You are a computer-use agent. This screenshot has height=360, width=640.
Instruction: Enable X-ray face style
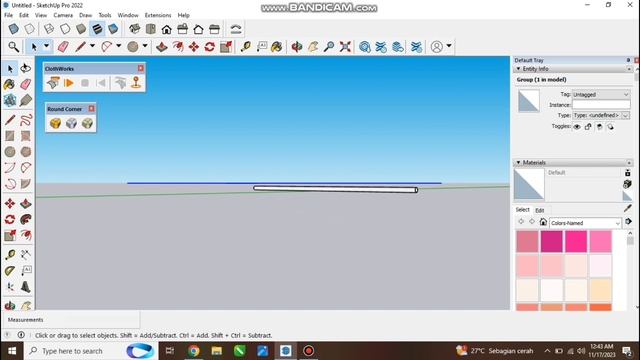coord(13,29)
